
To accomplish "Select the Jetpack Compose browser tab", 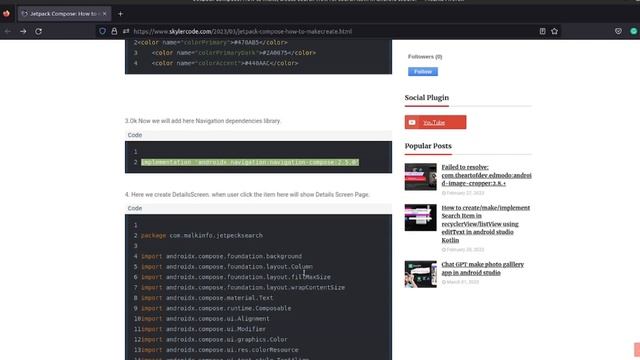I will click(x=64, y=14).
